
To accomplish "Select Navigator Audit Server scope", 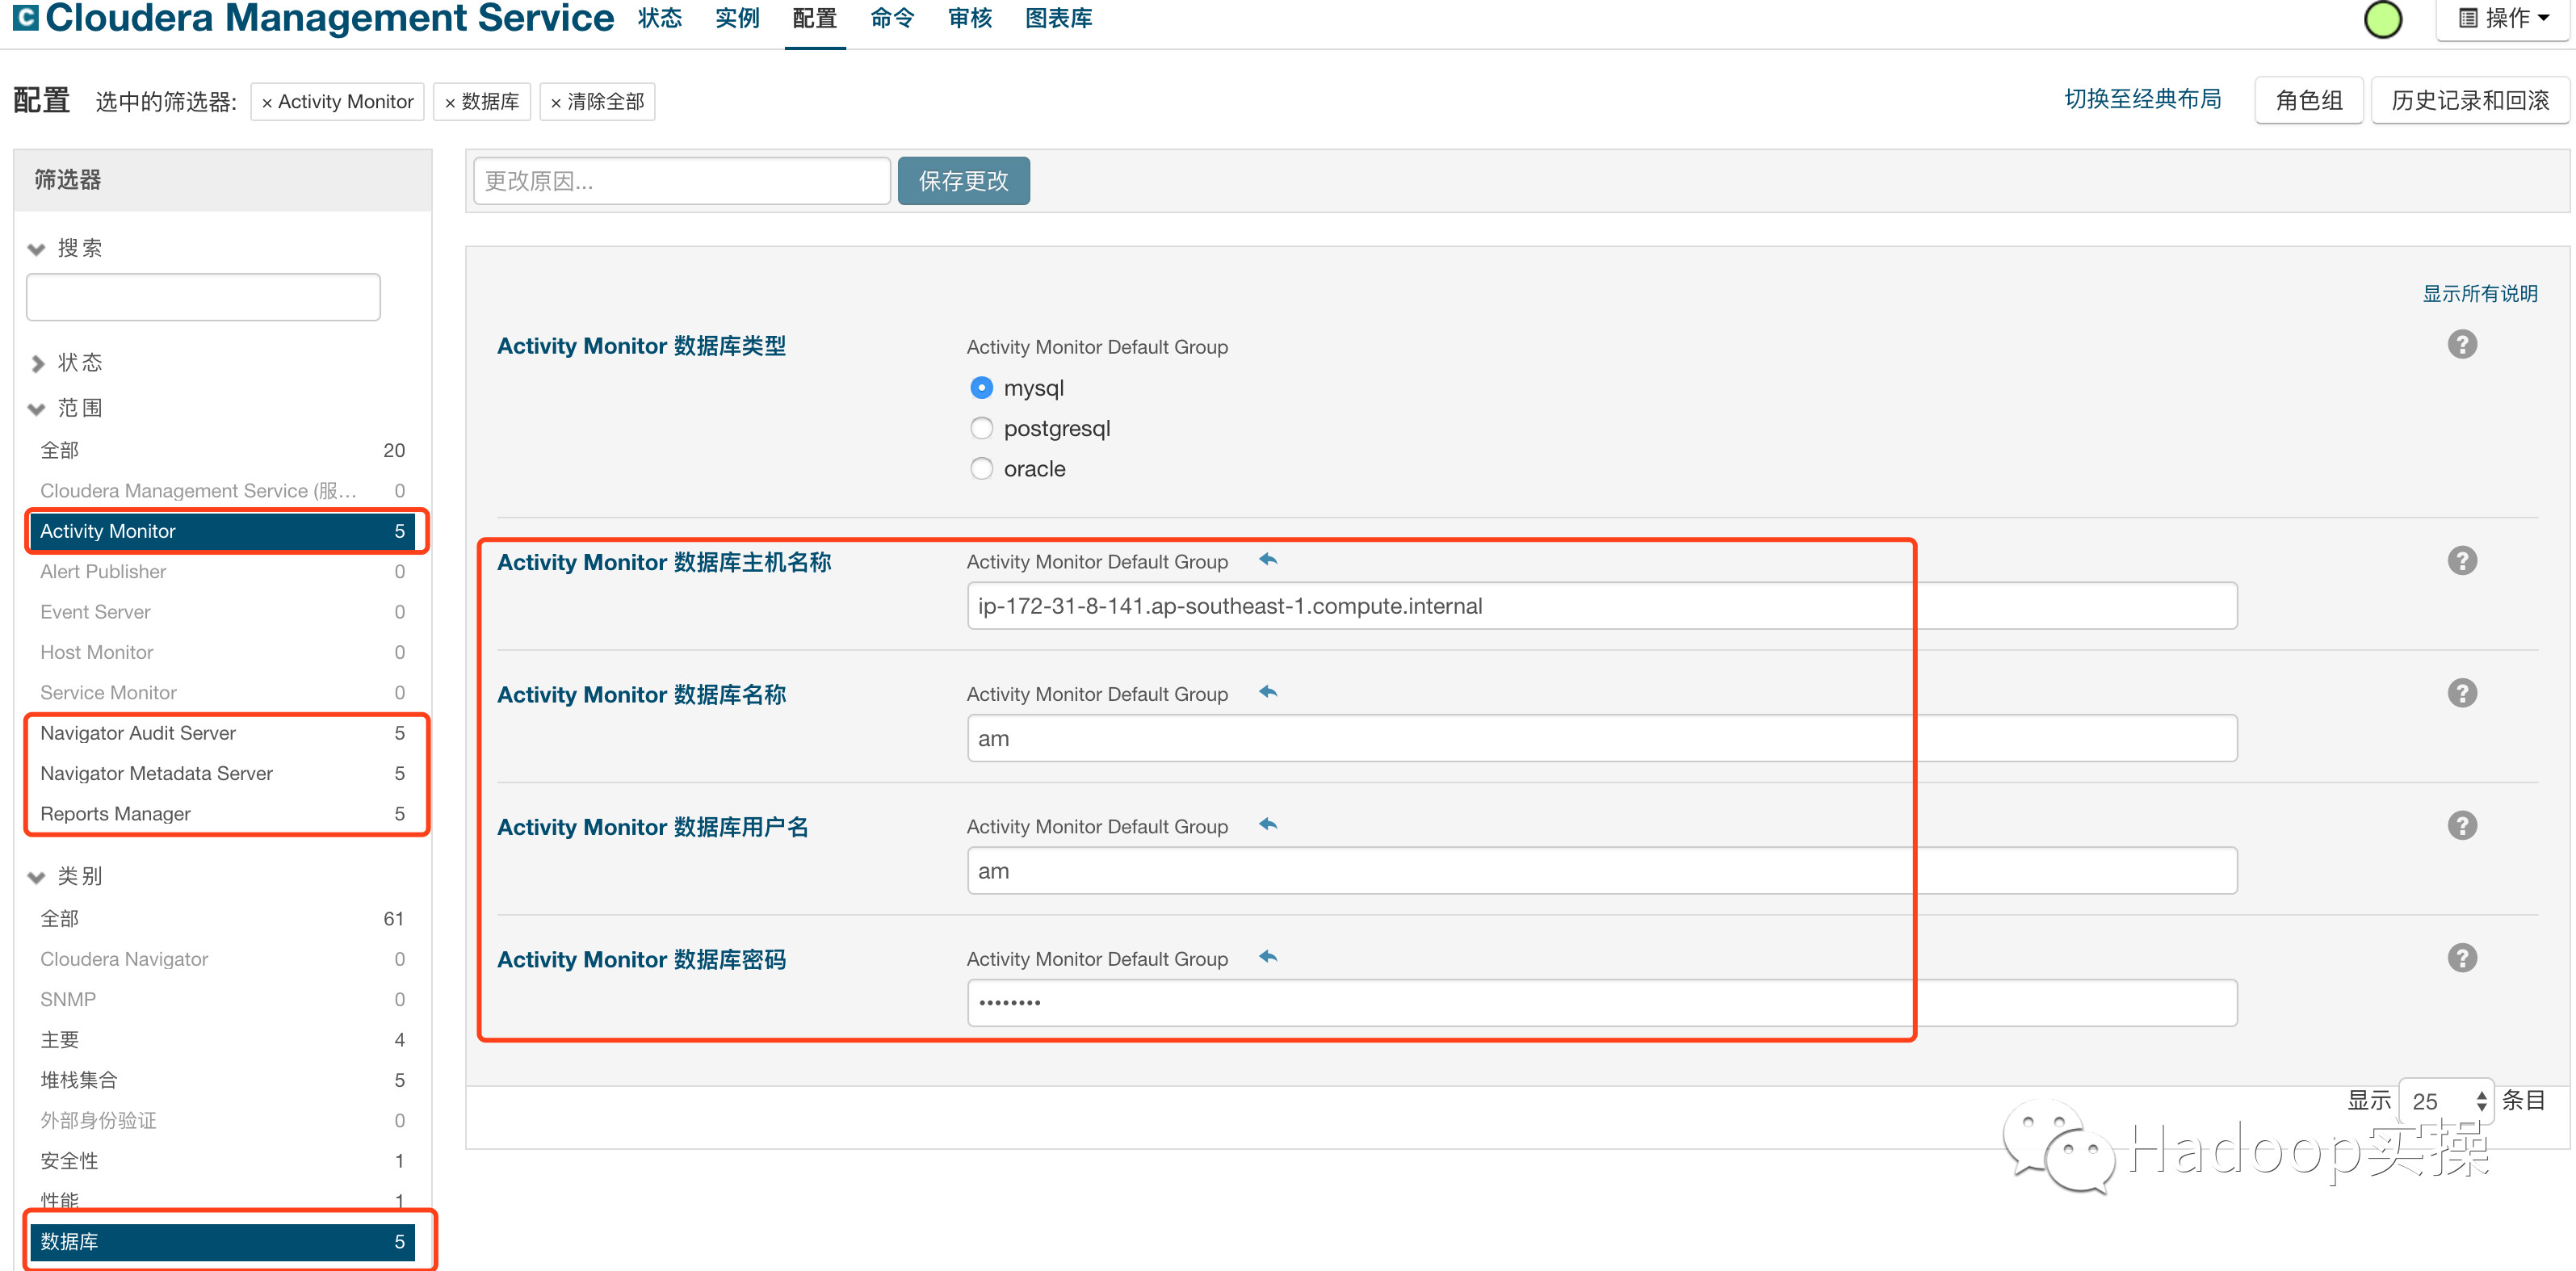I will point(222,733).
